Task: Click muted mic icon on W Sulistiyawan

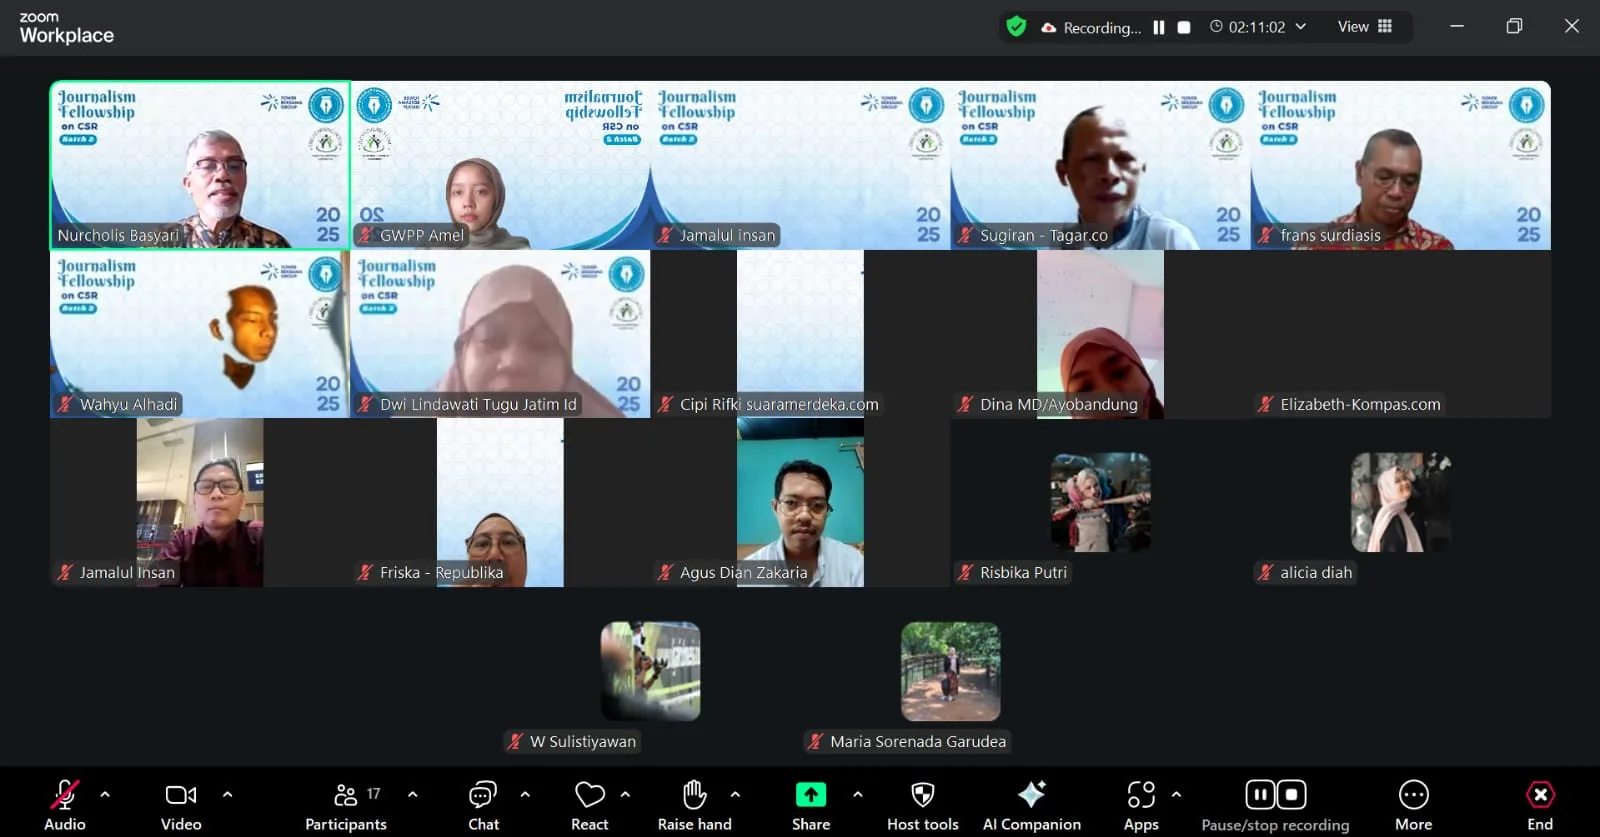Action: tap(516, 741)
